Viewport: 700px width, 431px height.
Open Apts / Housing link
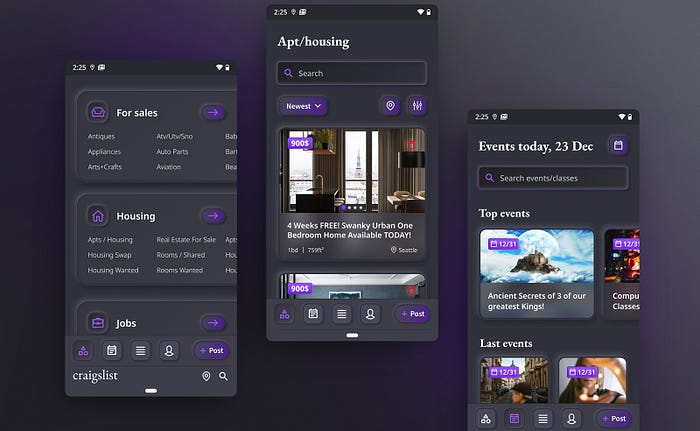pos(110,239)
